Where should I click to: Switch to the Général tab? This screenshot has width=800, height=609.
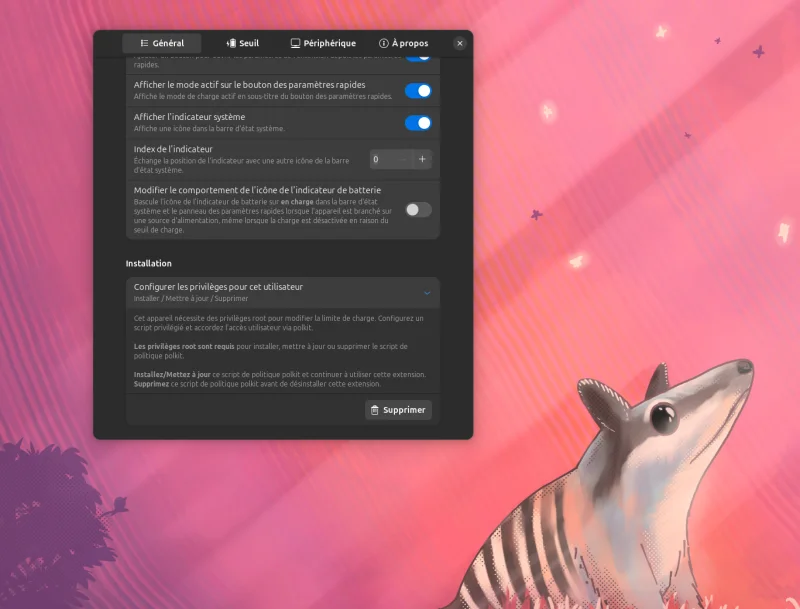(162, 43)
